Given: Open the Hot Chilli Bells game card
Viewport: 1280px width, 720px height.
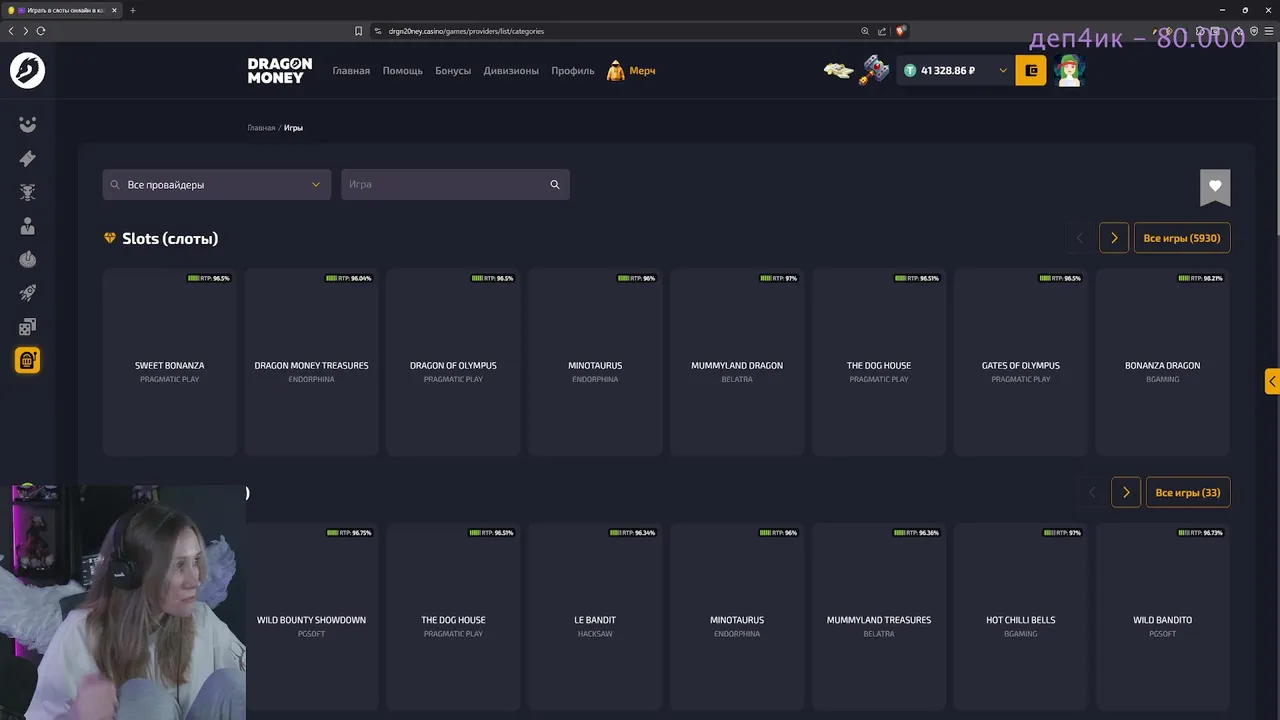Looking at the screenshot, I should 1021,616.
